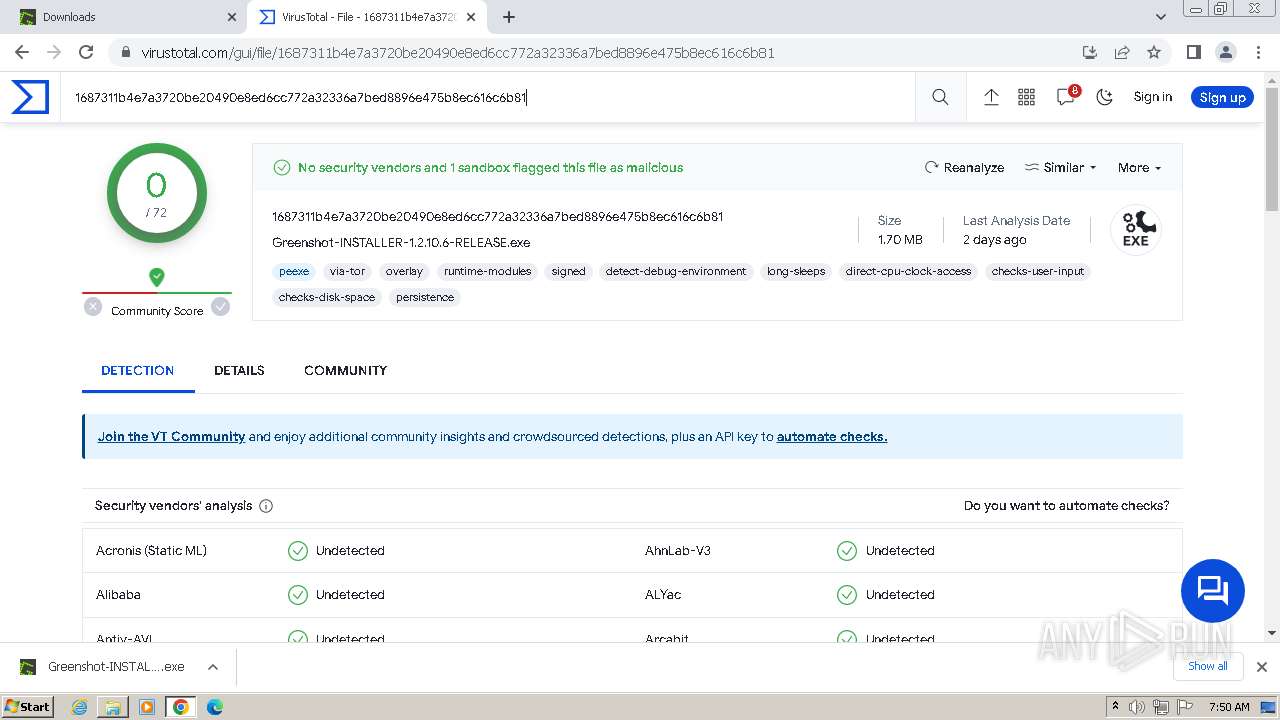
Task: Vote community score positive (check)
Action: [x=220, y=307]
